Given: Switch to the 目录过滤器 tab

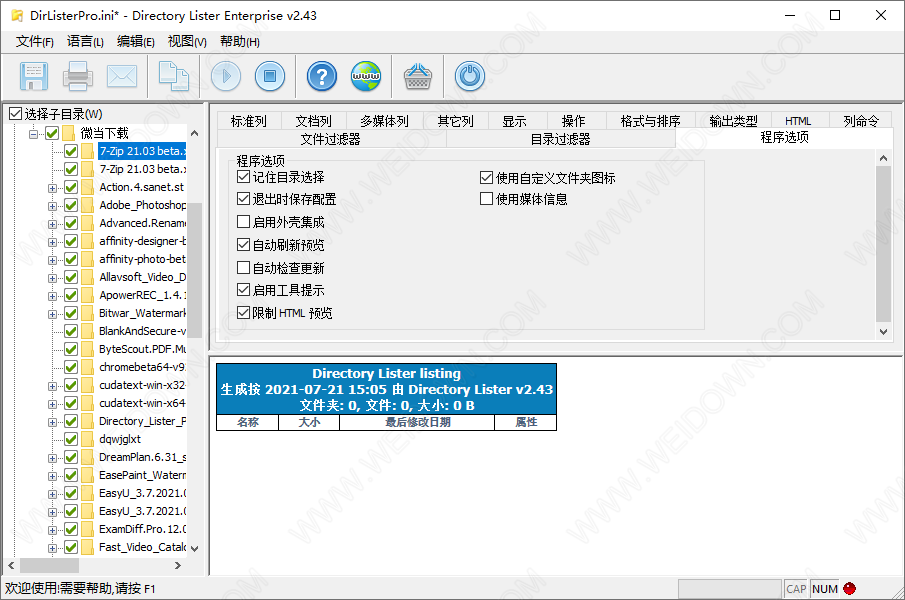Looking at the screenshot, I should 560,138.
